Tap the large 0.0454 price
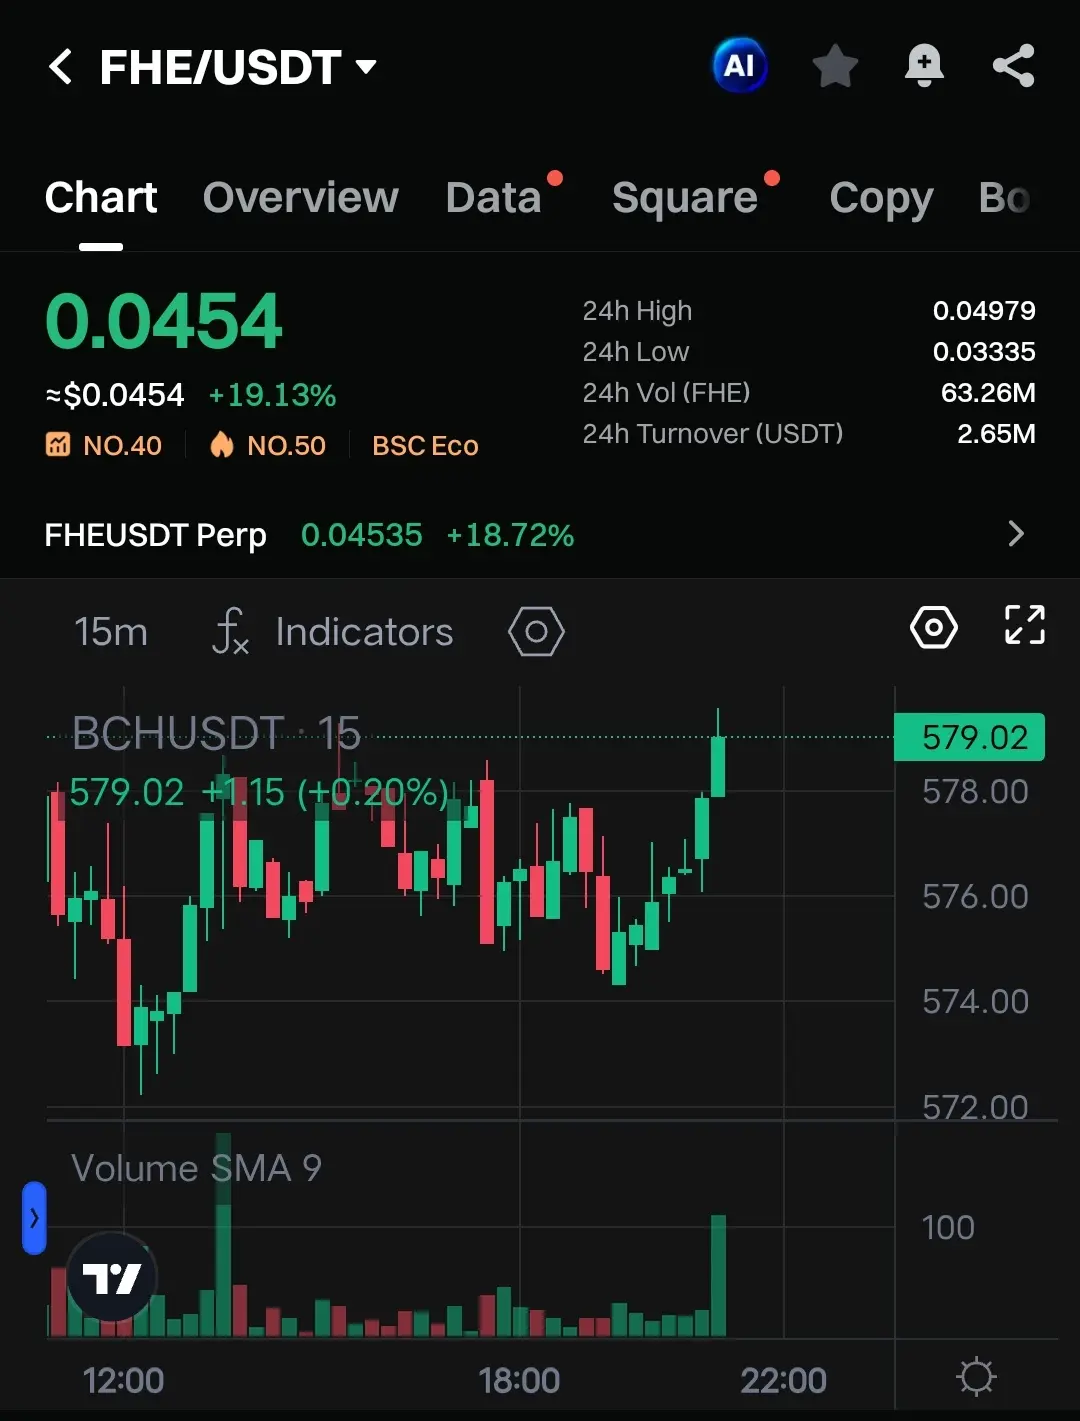 (x=164, y=321)
